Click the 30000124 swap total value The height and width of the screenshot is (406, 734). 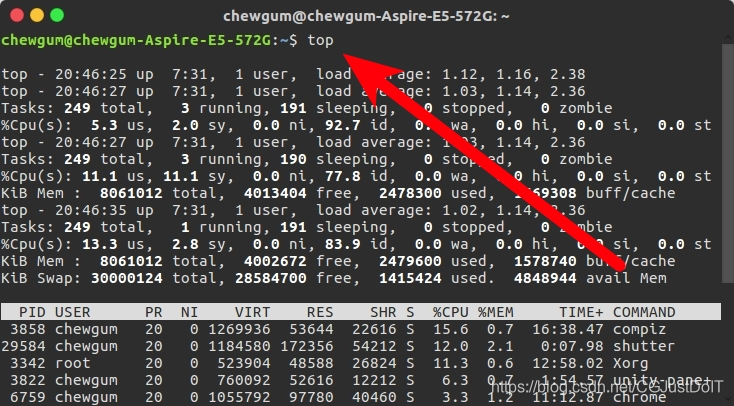(127, 278)
